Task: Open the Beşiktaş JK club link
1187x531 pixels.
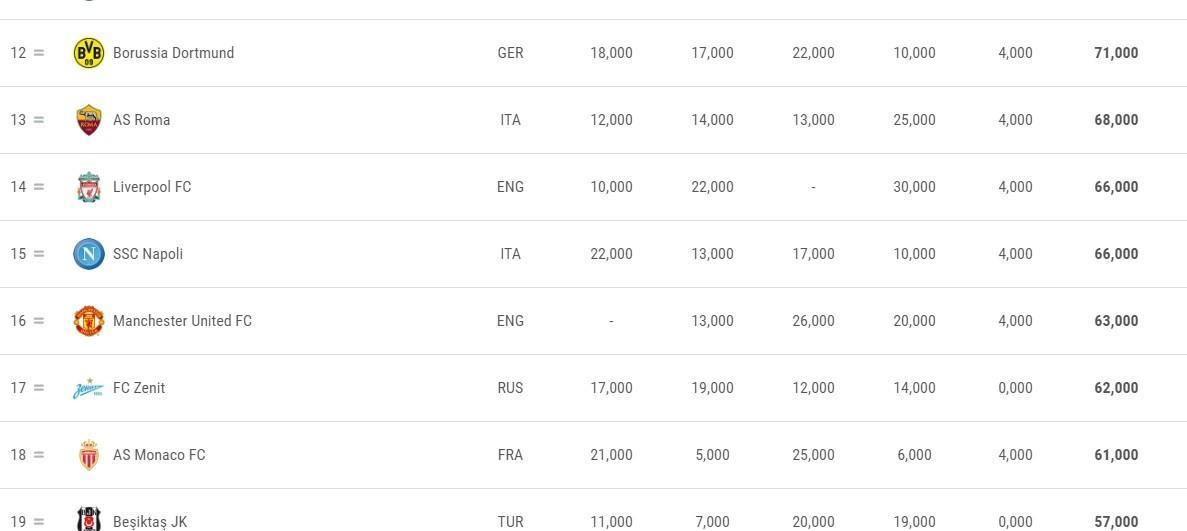Action: click(x=150, y=522)
